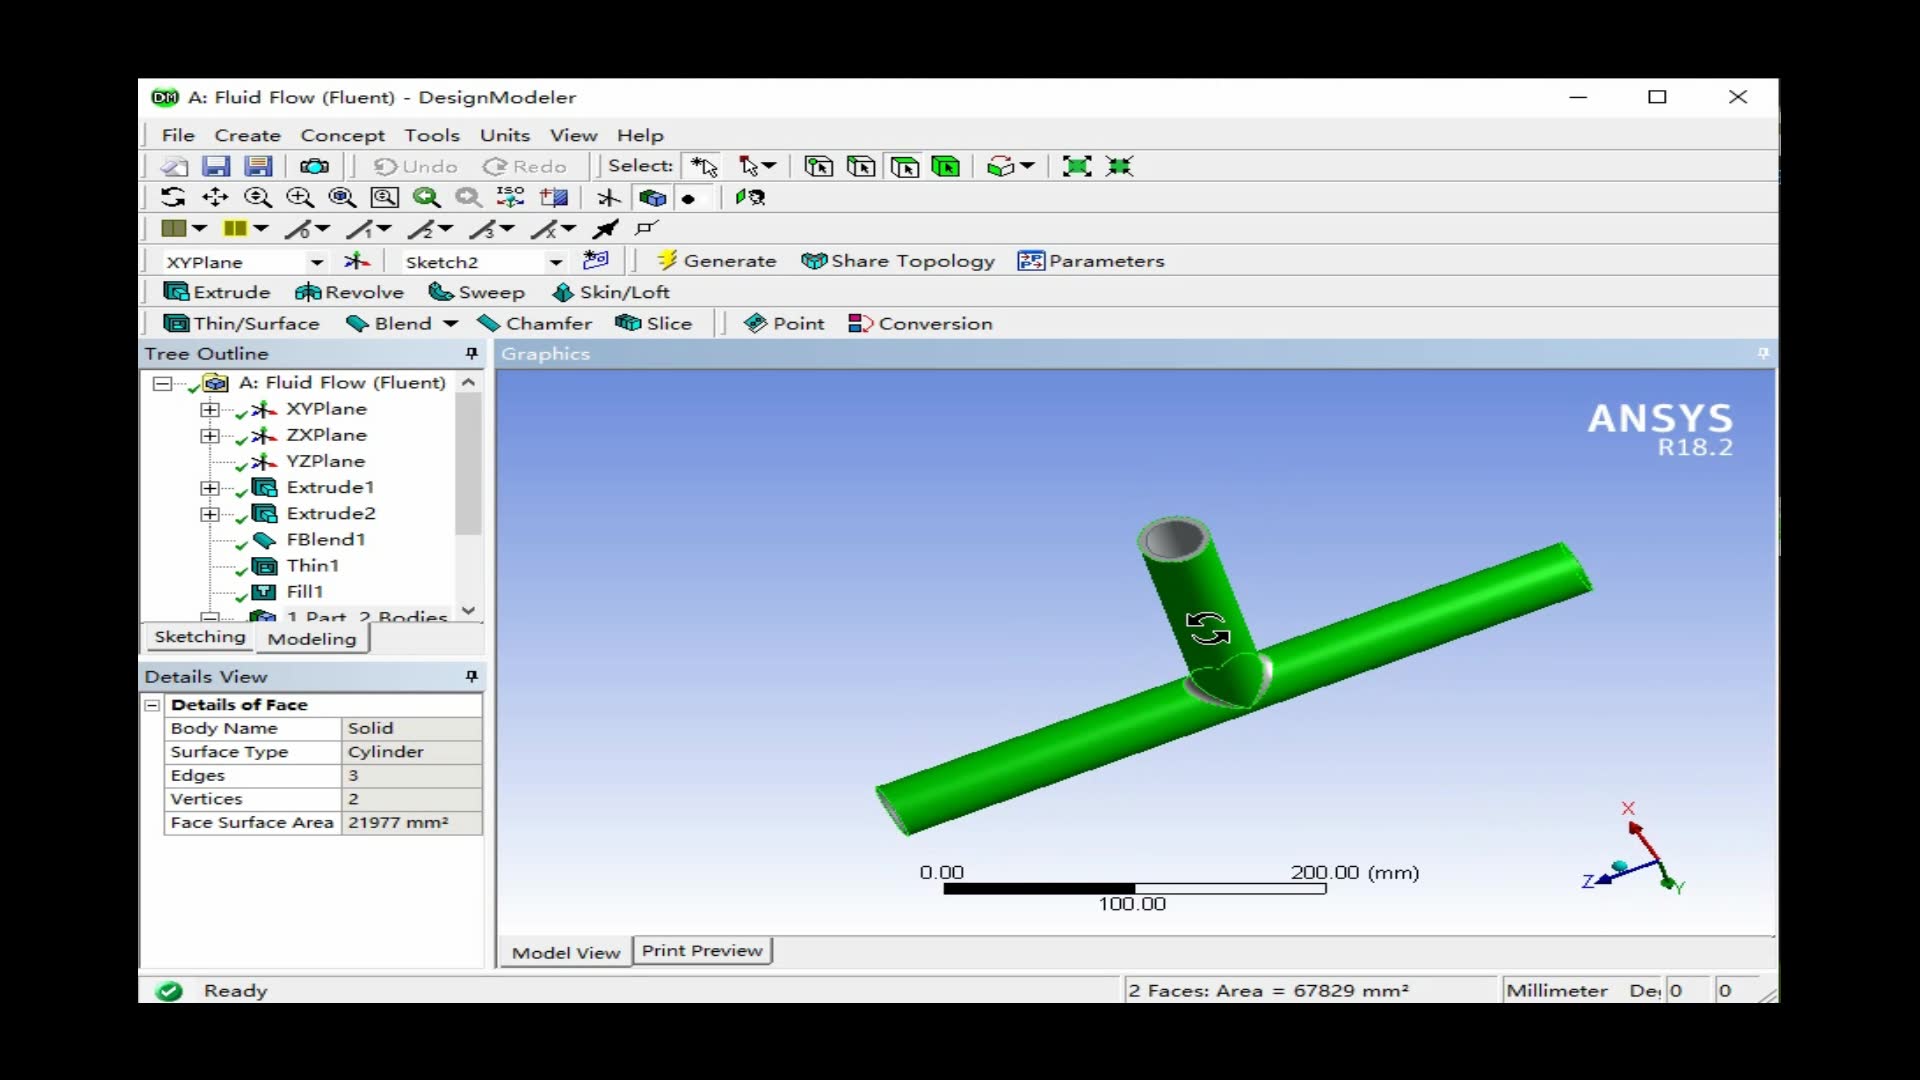Click the Generate button
This screenshot has width=1920, height=1080.
tap(716, 261)
